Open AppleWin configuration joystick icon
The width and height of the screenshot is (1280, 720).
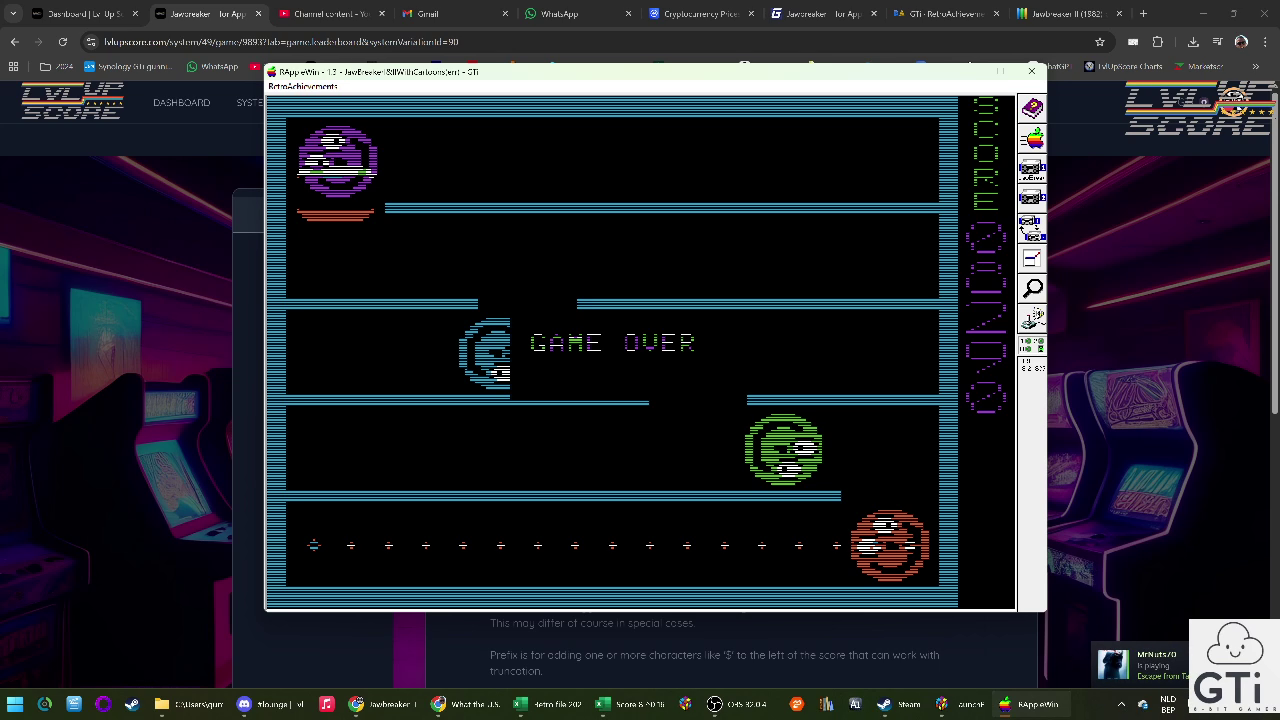pos(1032,319)
